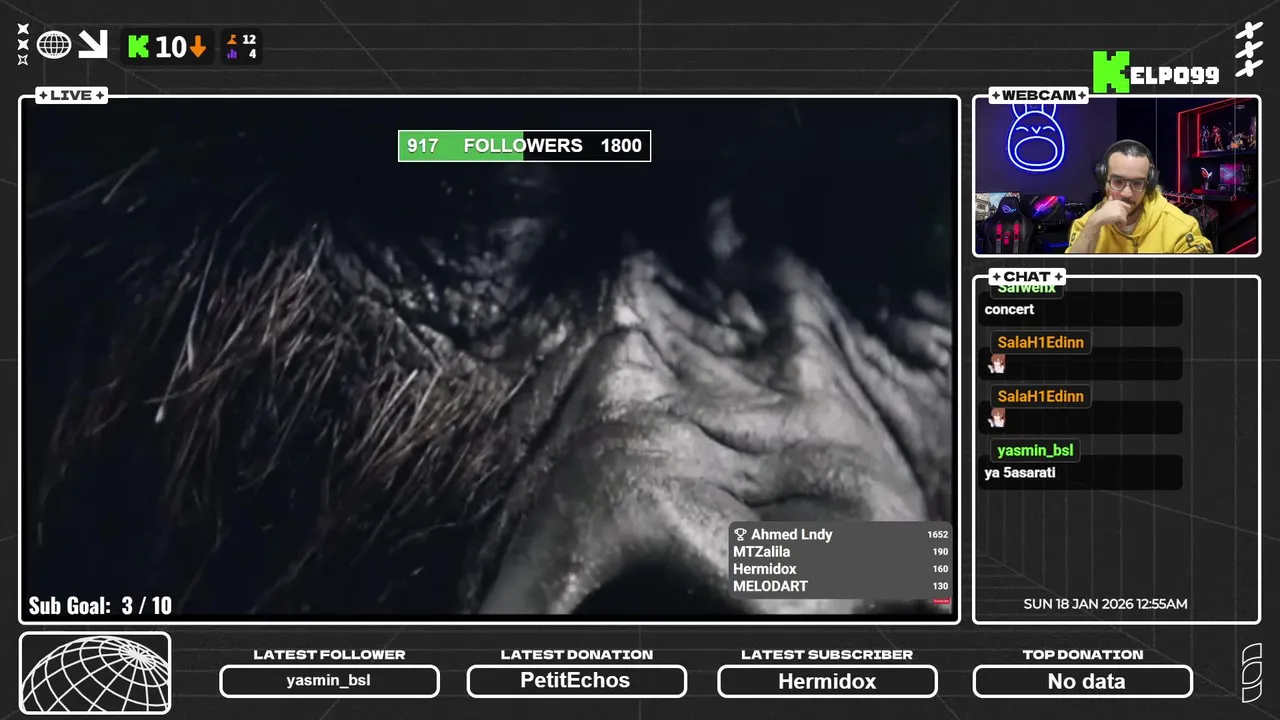Screen dimensions: 1280x720
Task: Click the TOP DONATION heading
Action: pos(1083,655)
